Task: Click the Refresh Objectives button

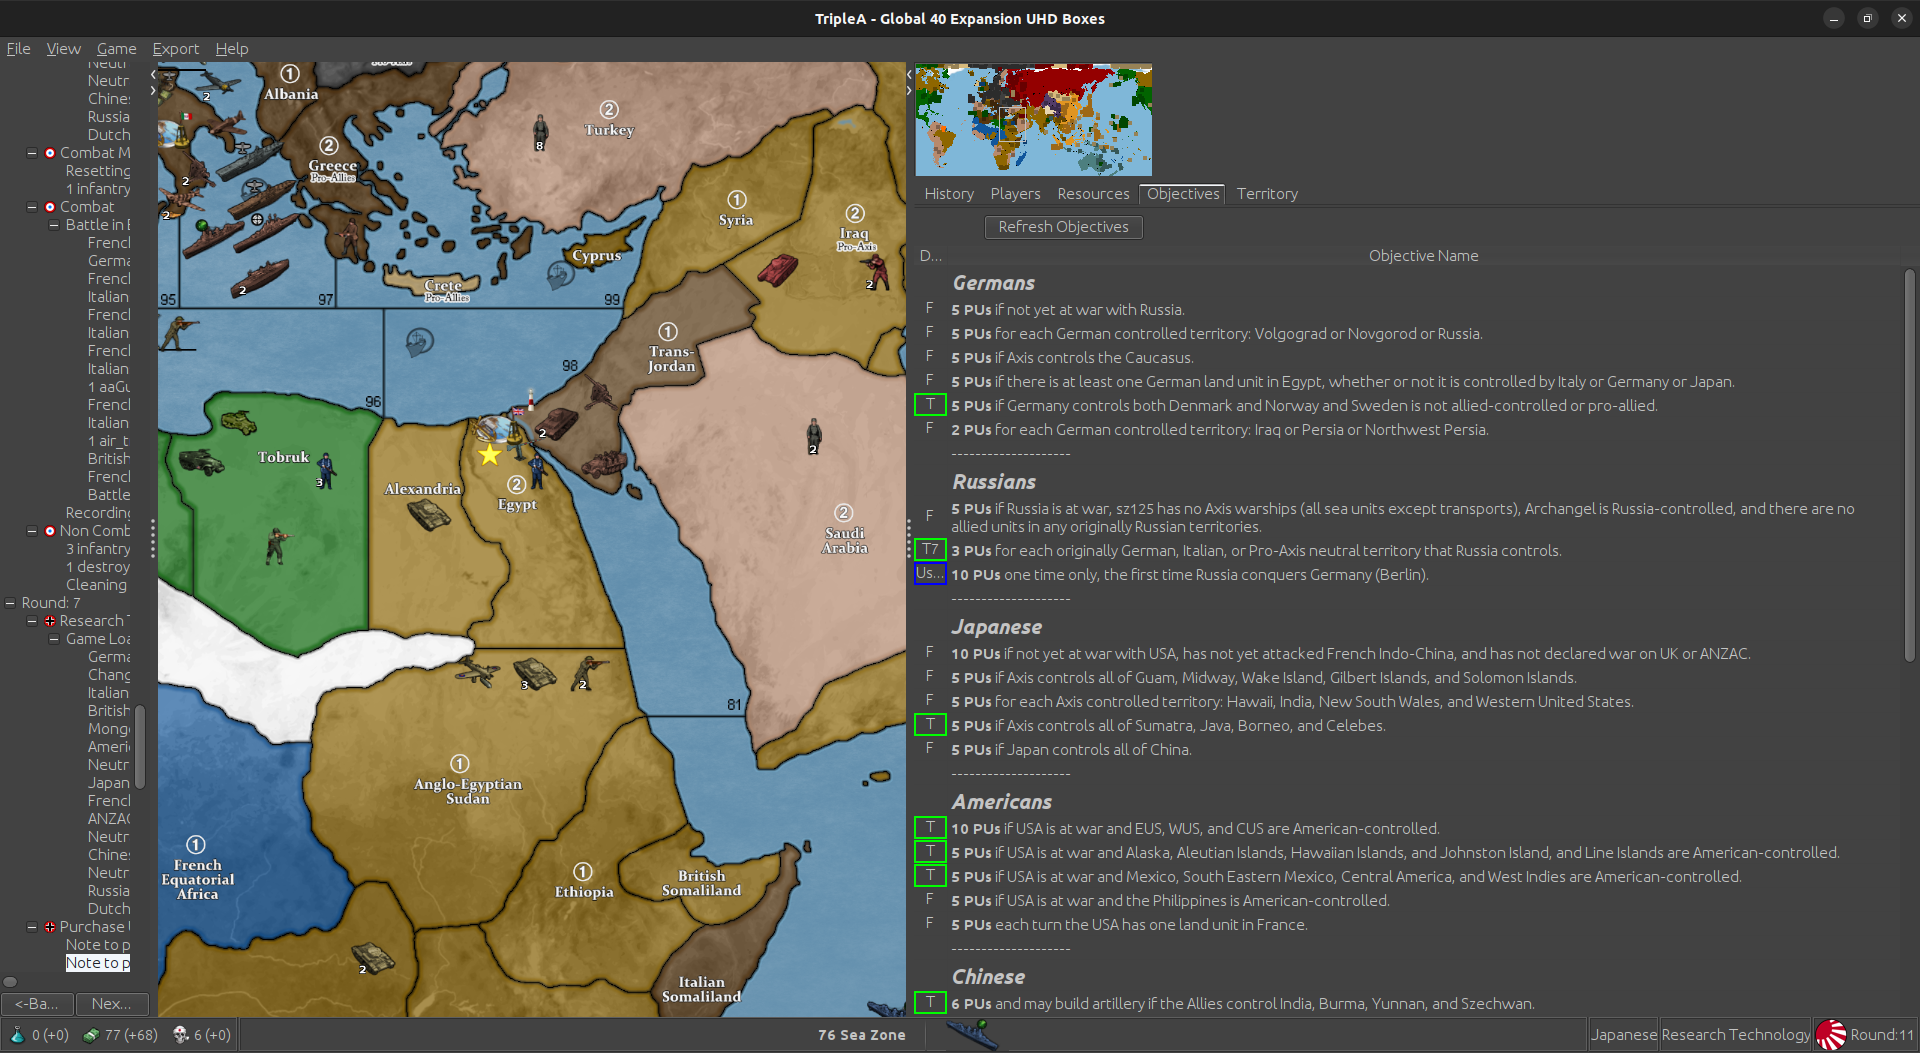Action: 1063,227
